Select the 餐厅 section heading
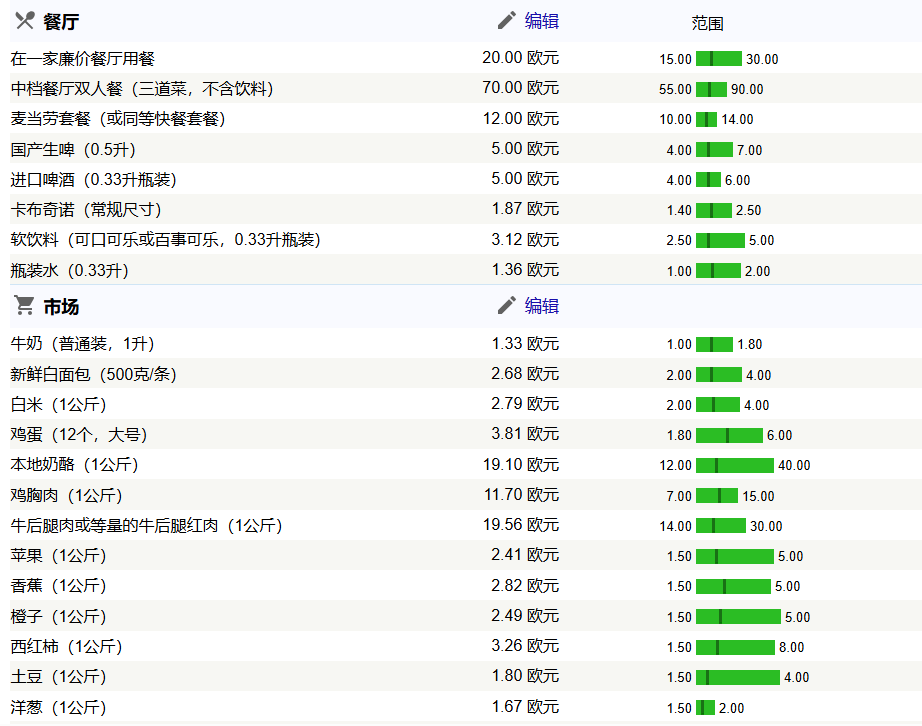This screenshot has width=922, height=726. (x=61, y=22)
